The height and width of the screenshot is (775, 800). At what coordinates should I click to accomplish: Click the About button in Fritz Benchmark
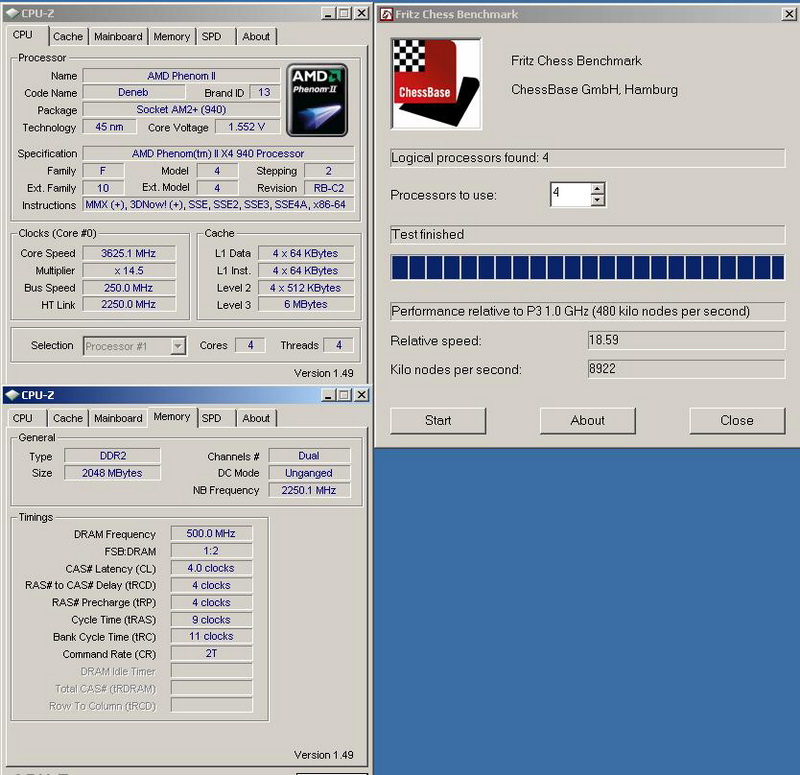587,420
